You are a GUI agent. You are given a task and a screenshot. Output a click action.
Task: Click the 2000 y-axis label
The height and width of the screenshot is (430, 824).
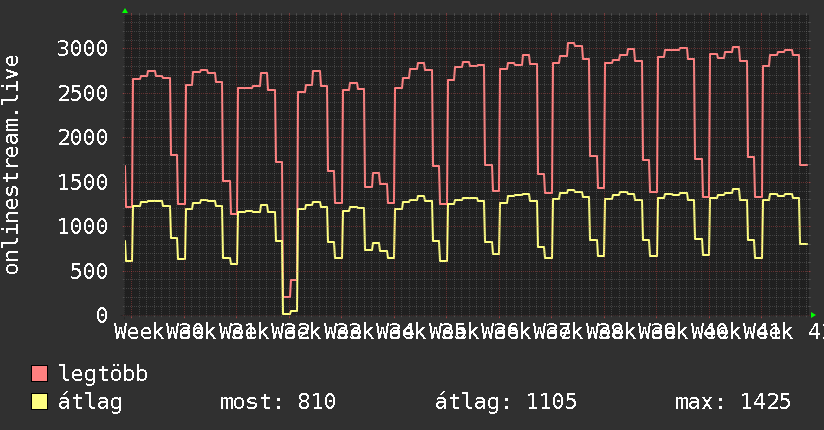coord(83,137)
